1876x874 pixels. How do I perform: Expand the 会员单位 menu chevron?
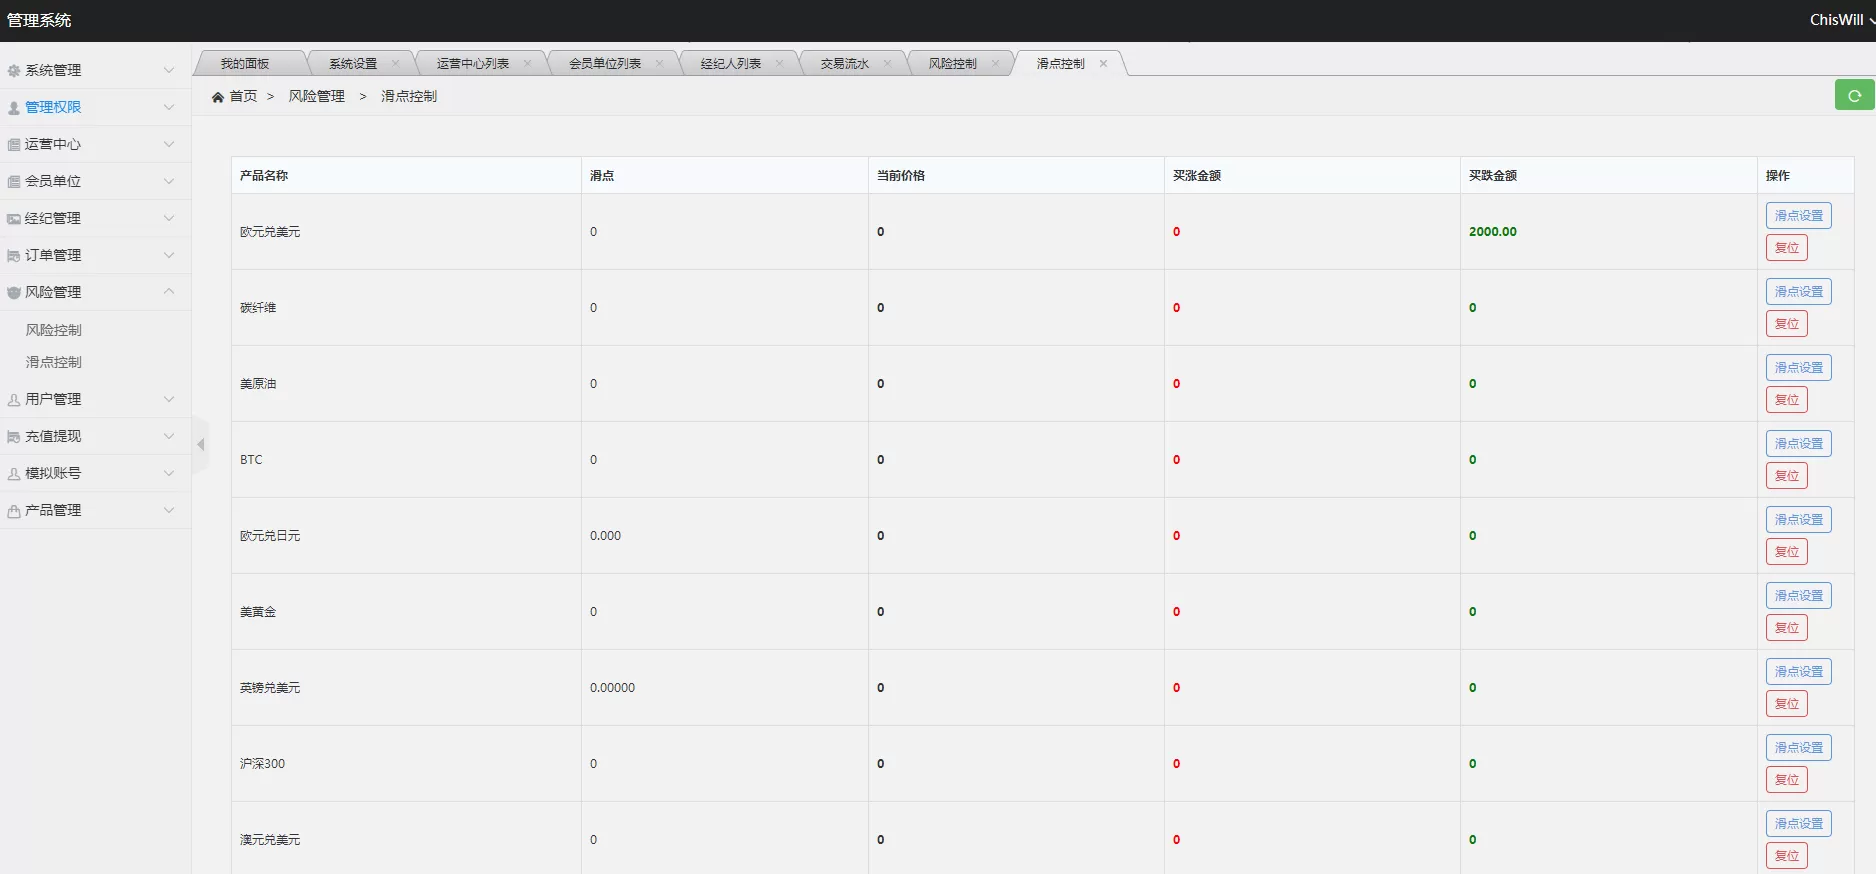[169, 181]
